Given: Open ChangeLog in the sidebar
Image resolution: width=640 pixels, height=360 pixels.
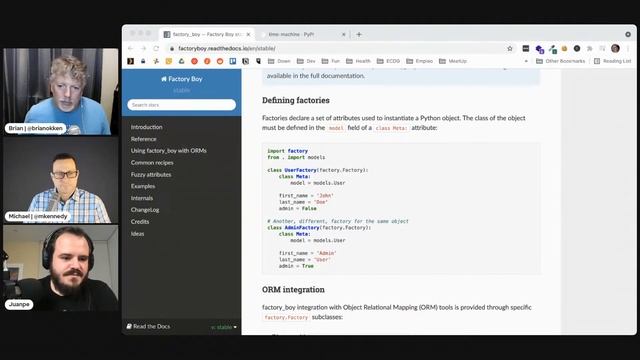Looking at the screenshot, I should pos(145,210).
